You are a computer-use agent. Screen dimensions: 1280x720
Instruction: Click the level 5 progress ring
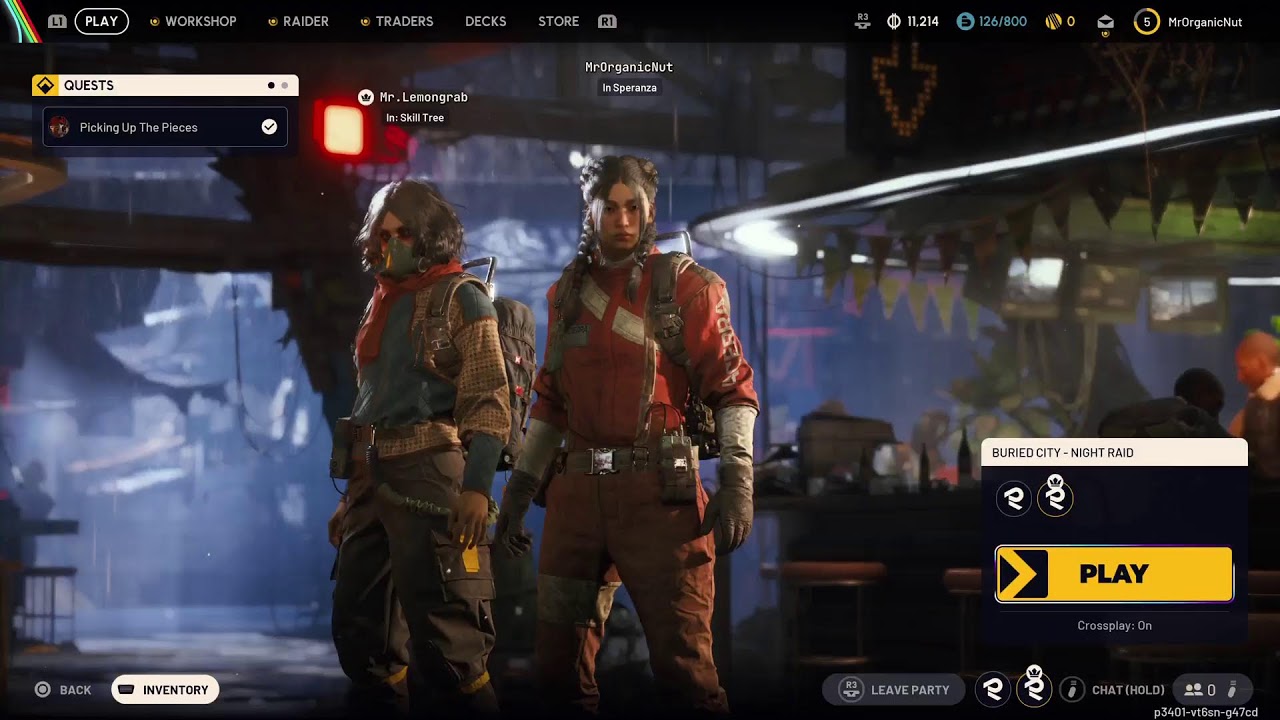[x=1147, y=21]
